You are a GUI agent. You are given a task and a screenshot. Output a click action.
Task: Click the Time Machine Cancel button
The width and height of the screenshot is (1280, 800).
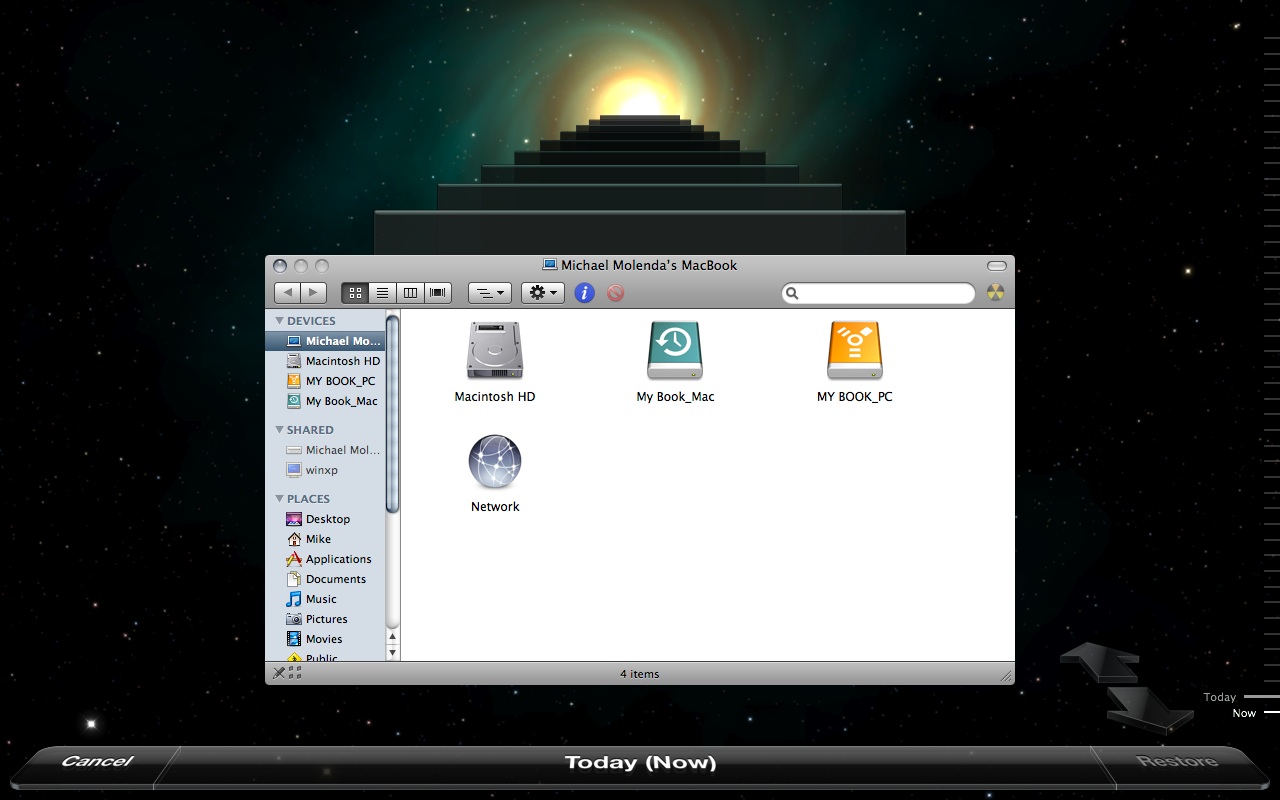[97, 762]
